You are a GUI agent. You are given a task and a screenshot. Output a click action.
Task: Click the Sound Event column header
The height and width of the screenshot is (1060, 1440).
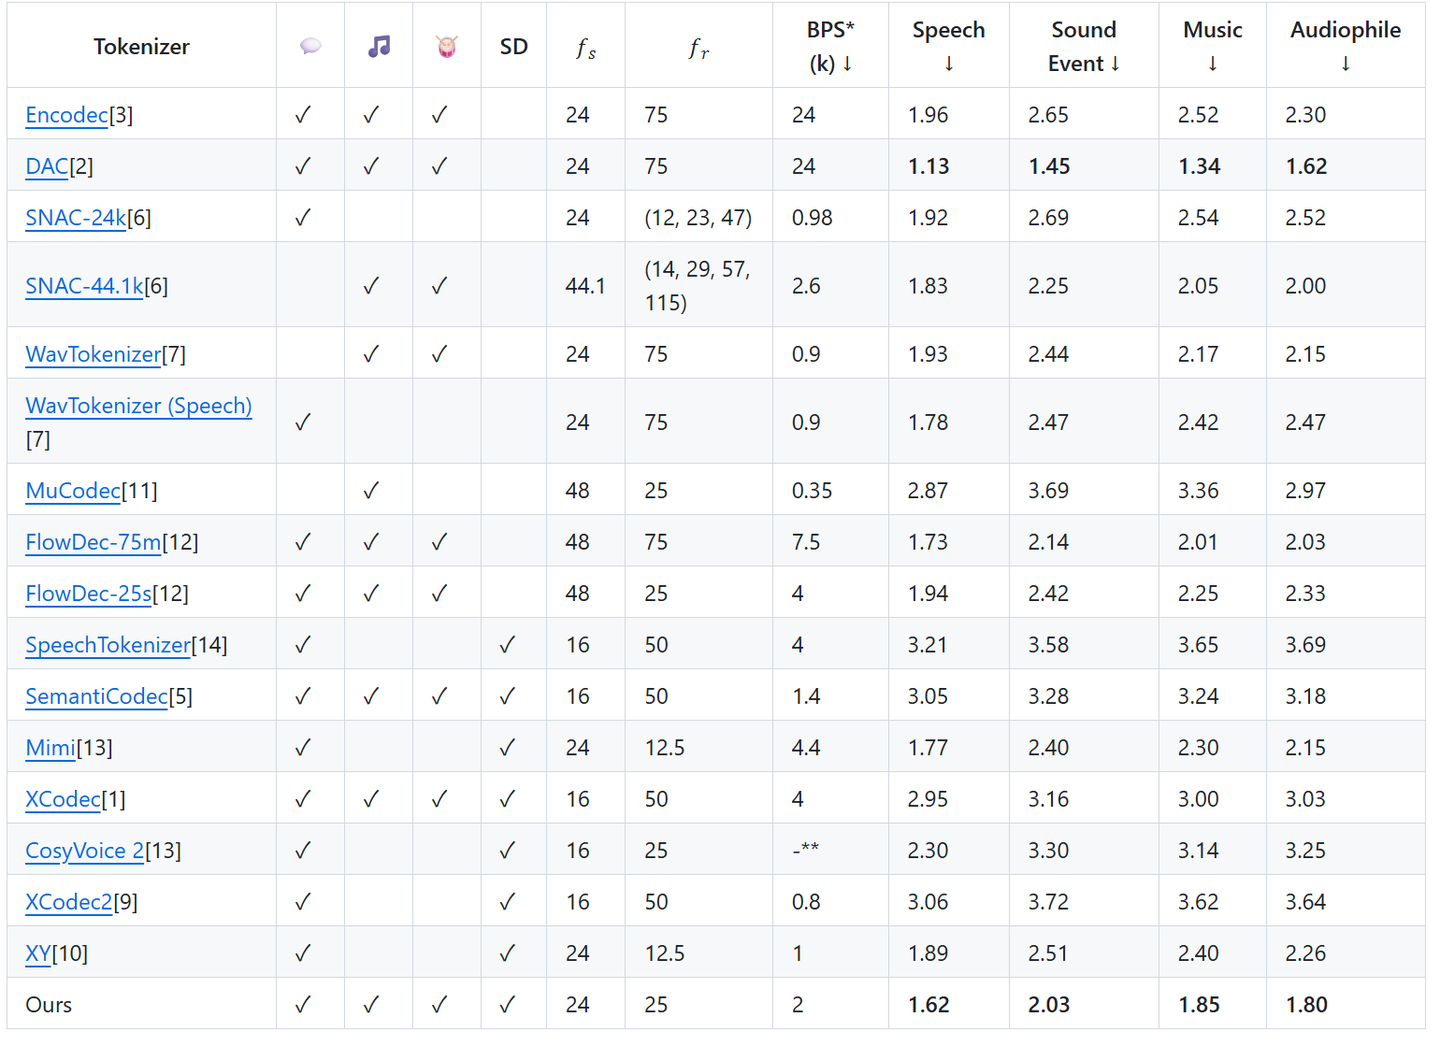point(1084,46)
